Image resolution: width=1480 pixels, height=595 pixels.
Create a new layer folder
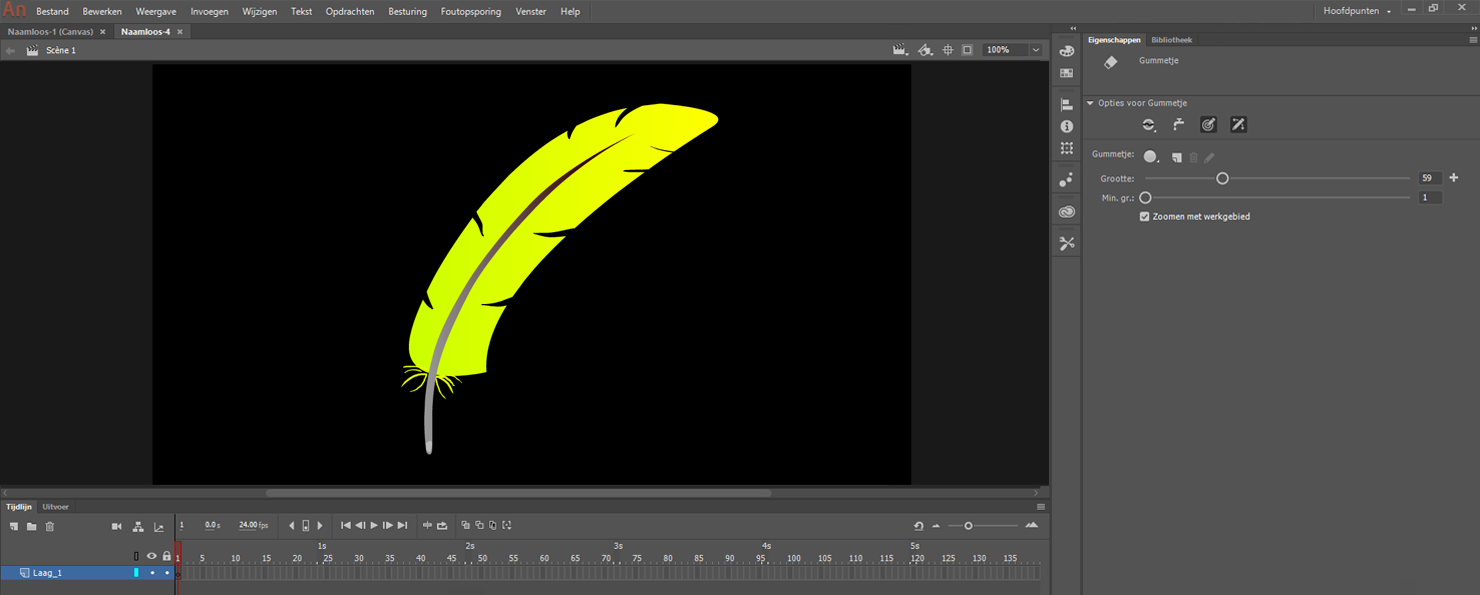tap(31, 526)
